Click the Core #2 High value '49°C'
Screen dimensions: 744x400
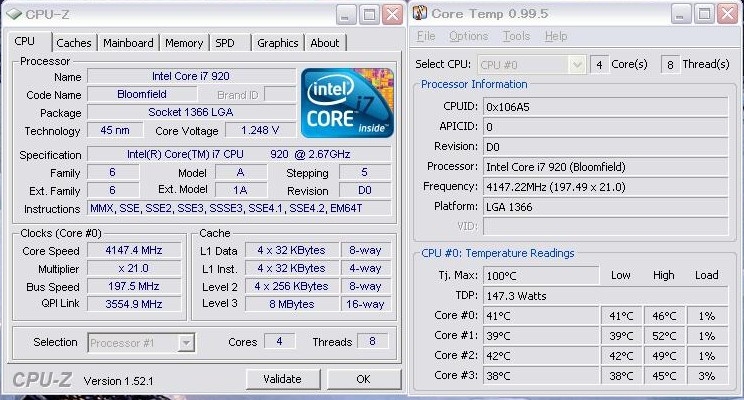(x=664, y=355)
